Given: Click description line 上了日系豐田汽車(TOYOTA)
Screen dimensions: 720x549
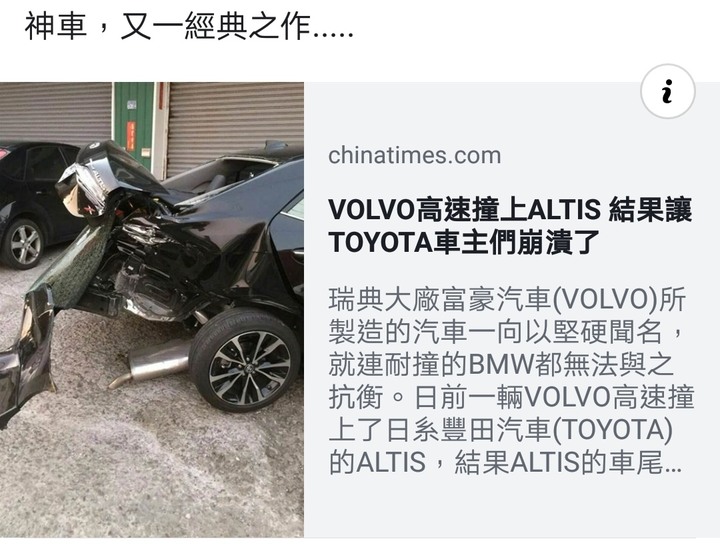Looking at the screenshot, I should click(501, 430).
